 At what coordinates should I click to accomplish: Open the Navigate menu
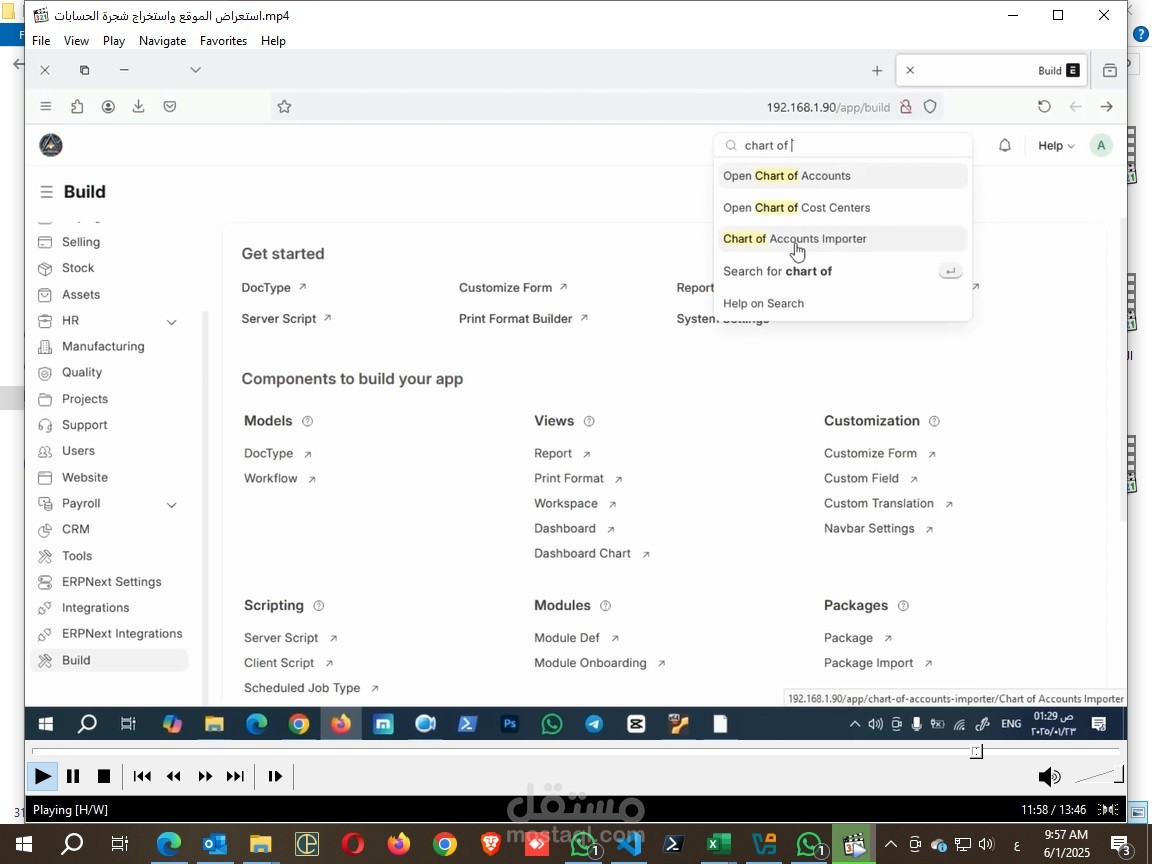pos(162,40)
